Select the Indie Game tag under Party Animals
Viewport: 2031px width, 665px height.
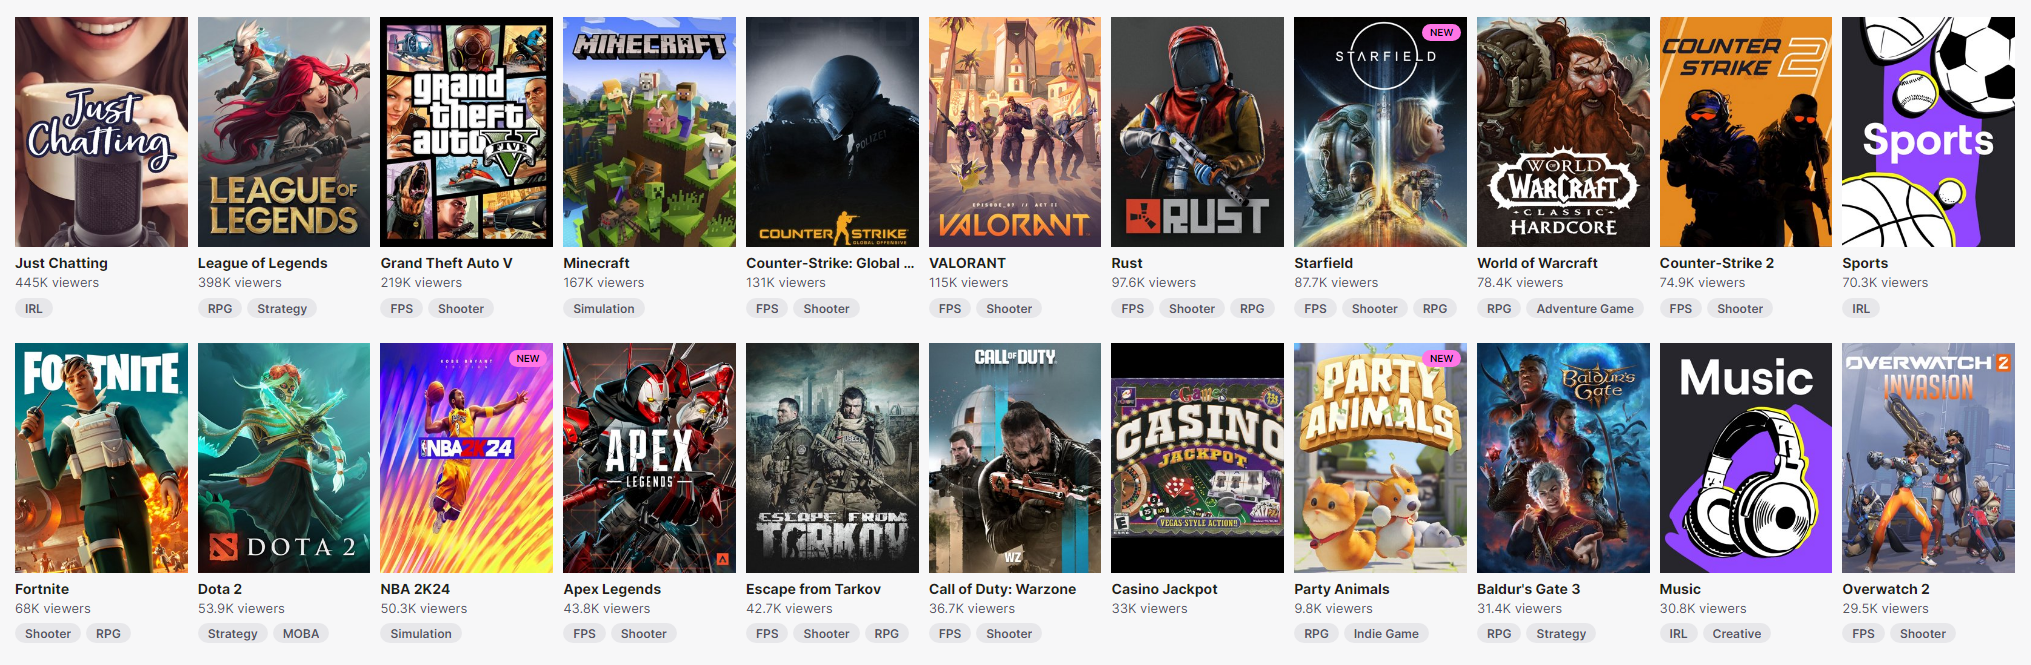[x=1386, y=634]
